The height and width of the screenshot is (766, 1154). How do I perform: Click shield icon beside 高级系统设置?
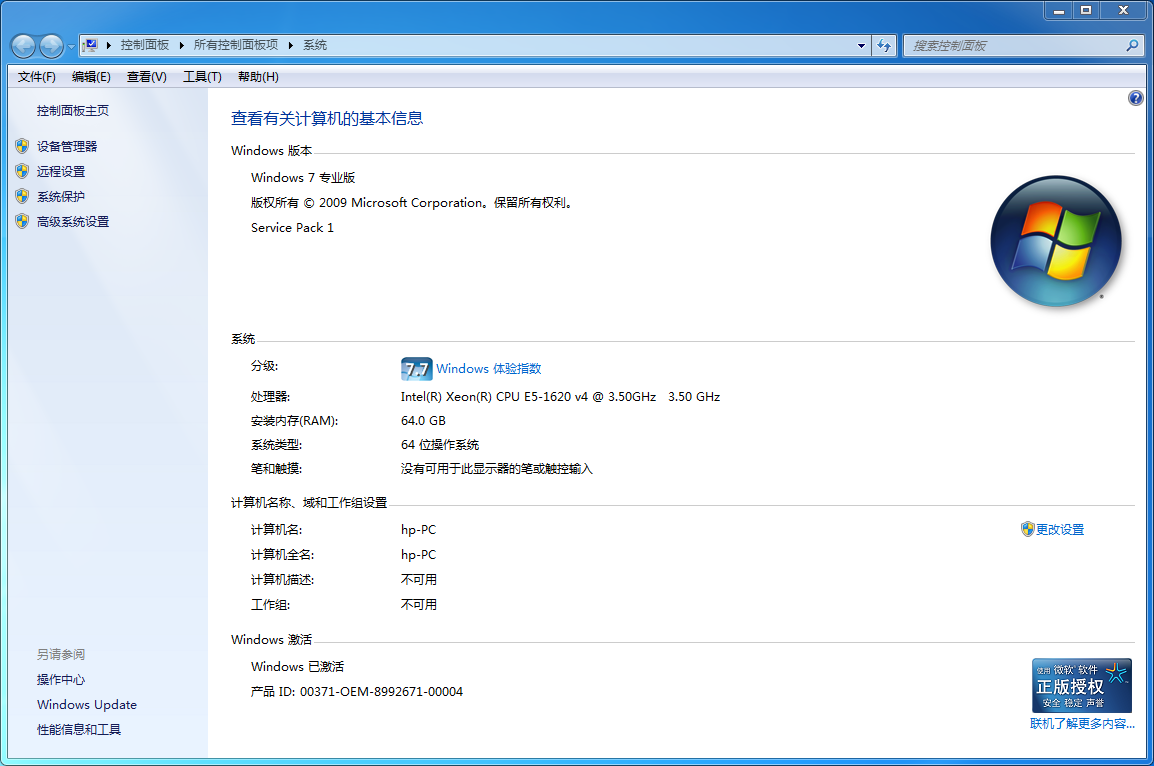[x=22, y=221]
